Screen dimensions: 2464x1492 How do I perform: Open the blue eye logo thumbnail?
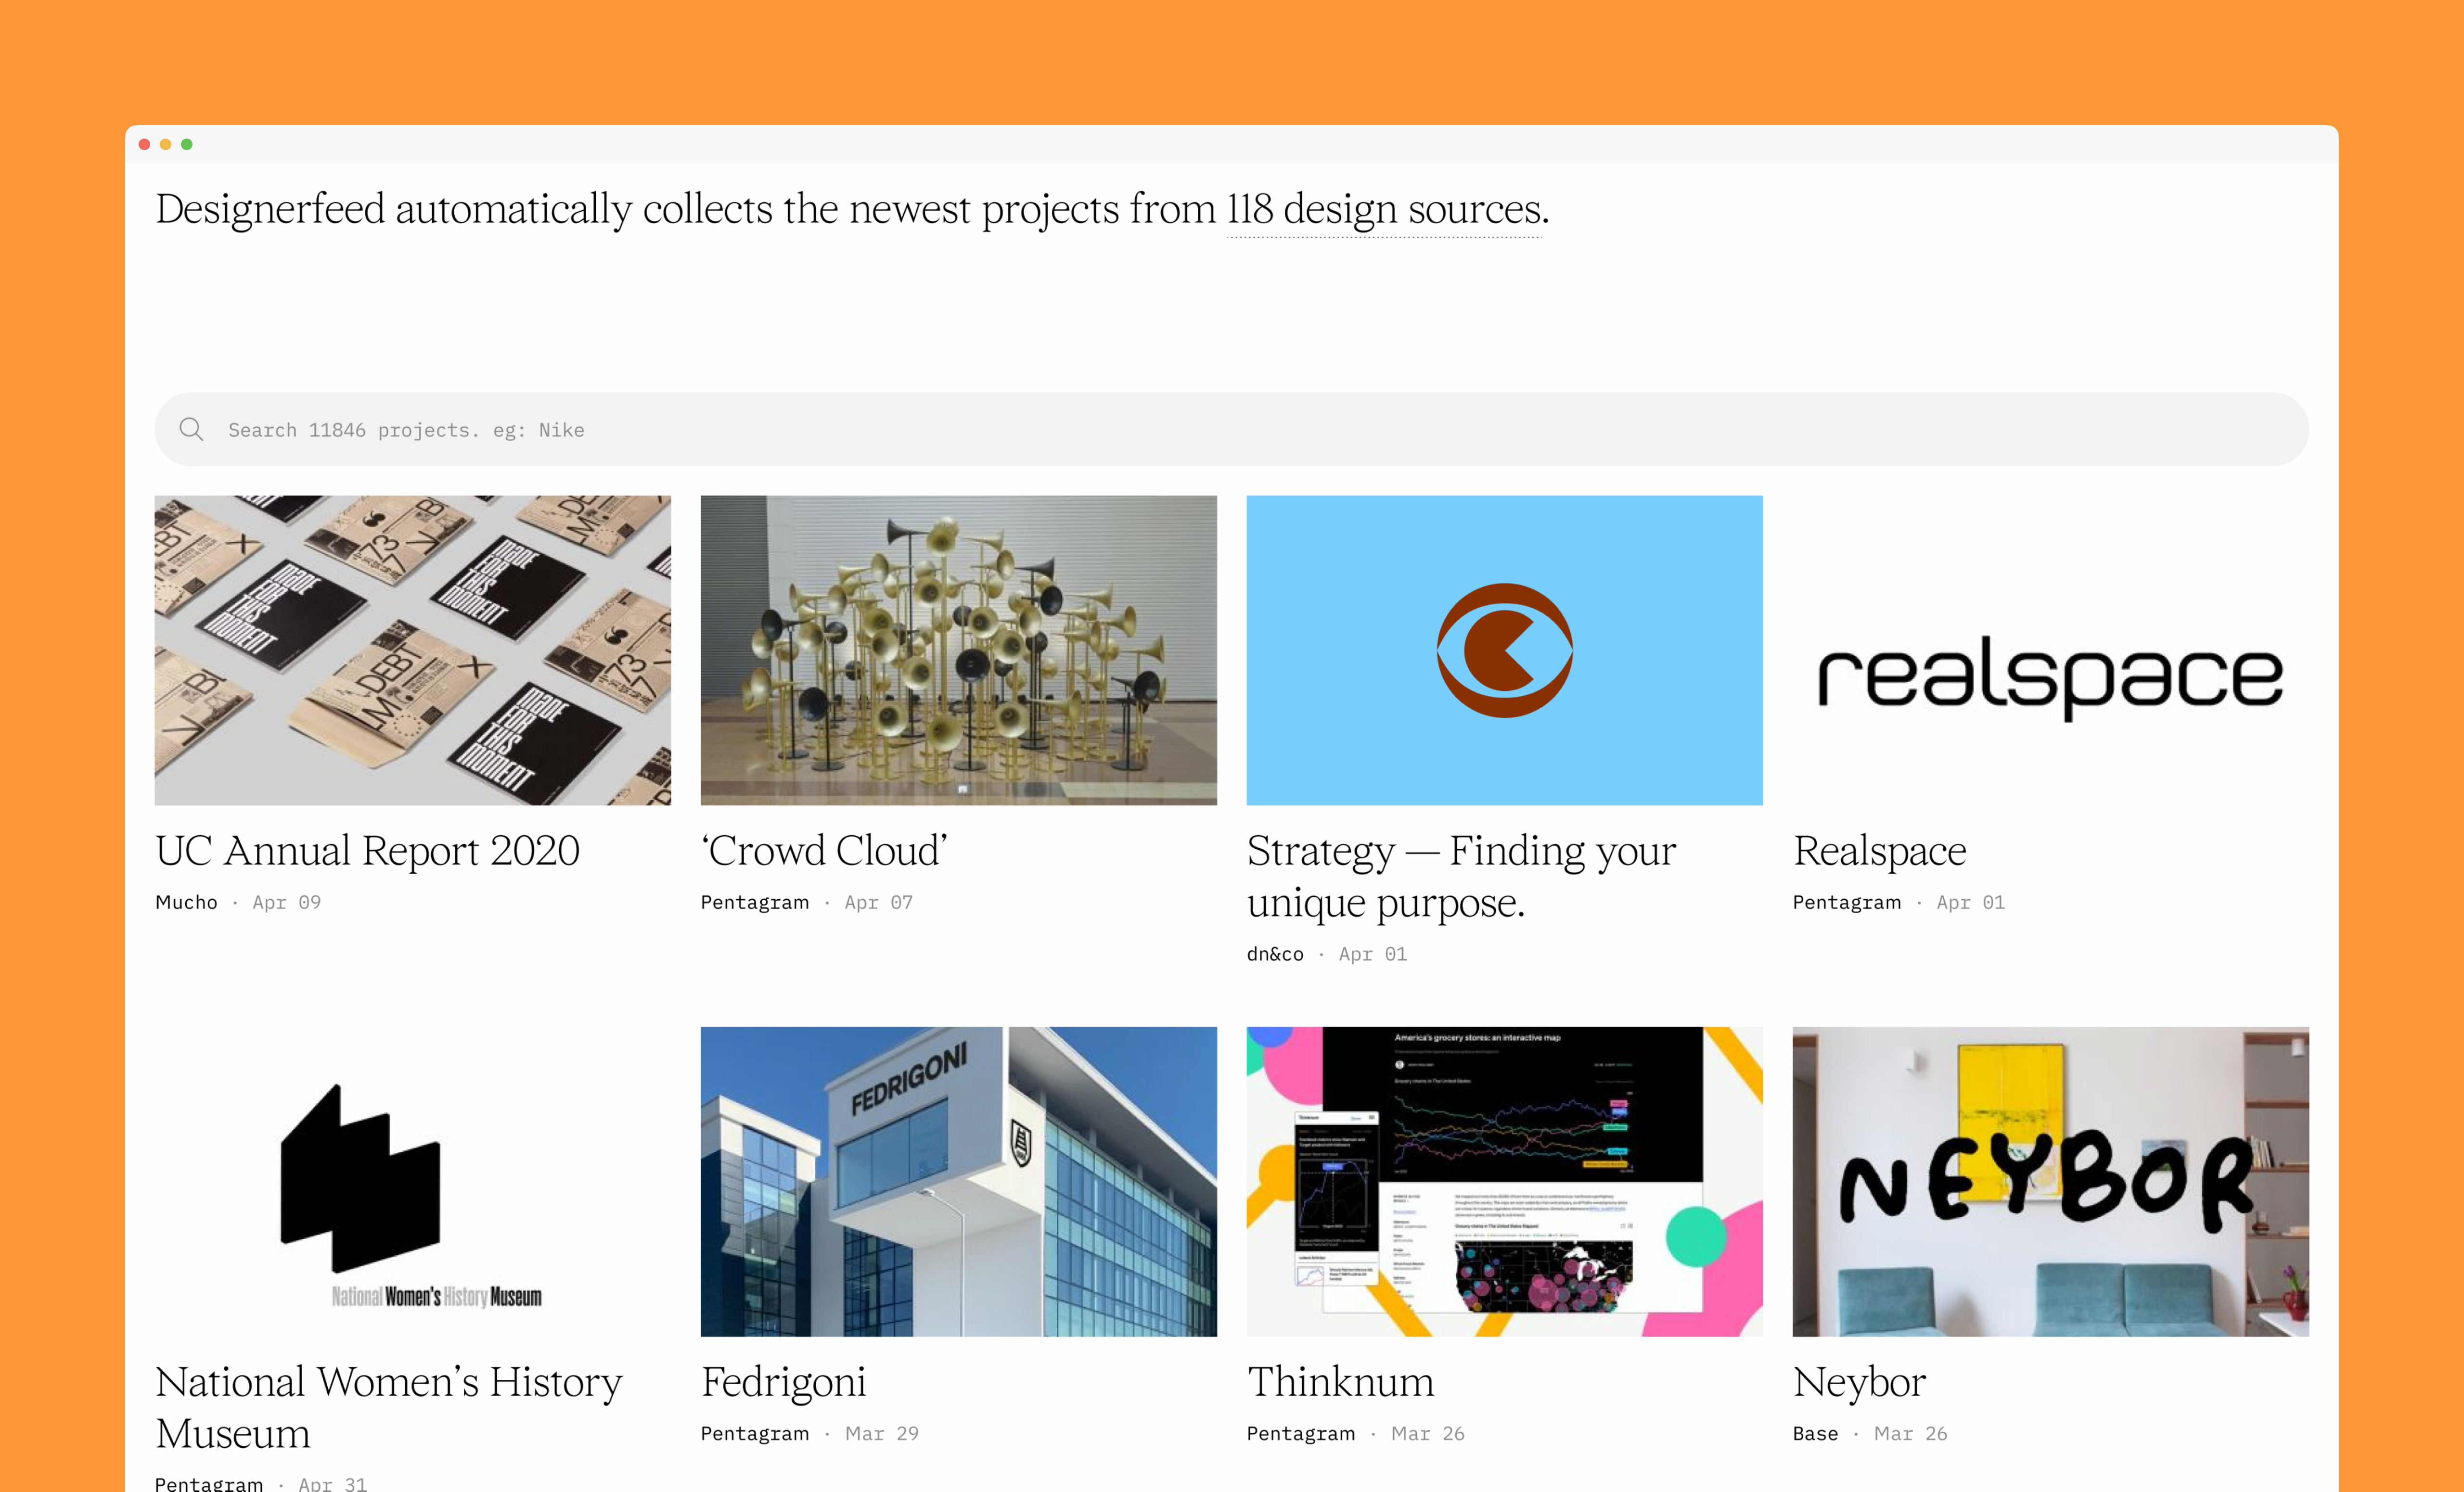tap(1504, 650)
